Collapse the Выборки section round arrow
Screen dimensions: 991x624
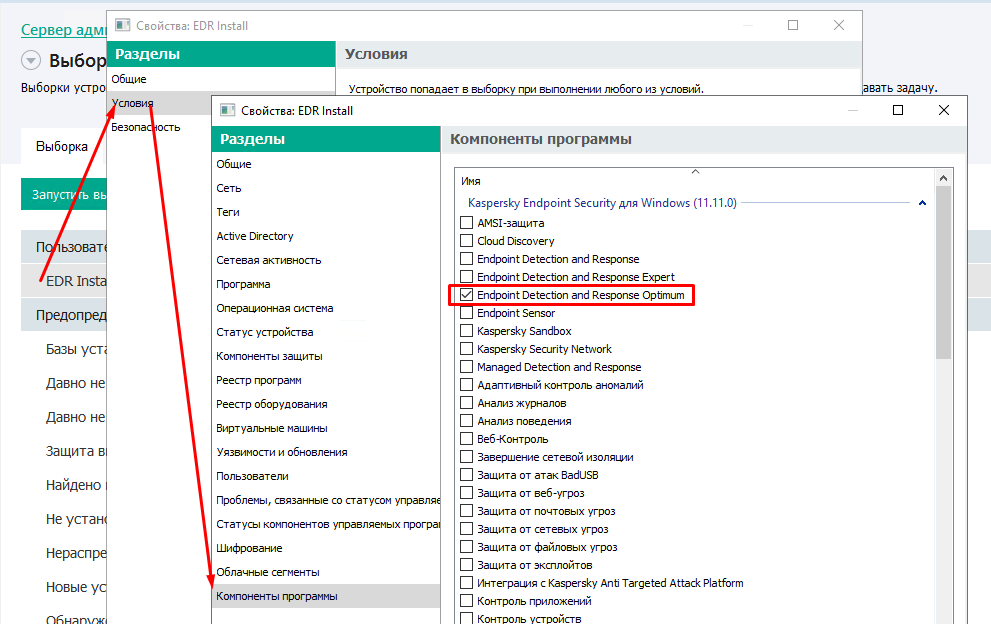point(31,60)
